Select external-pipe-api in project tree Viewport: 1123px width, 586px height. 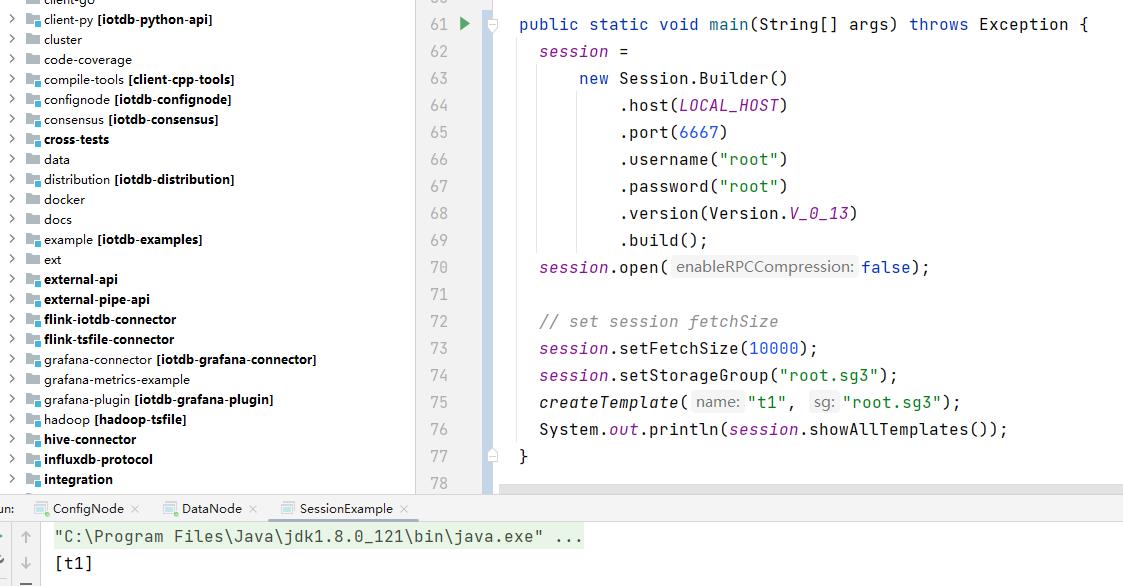97,299
